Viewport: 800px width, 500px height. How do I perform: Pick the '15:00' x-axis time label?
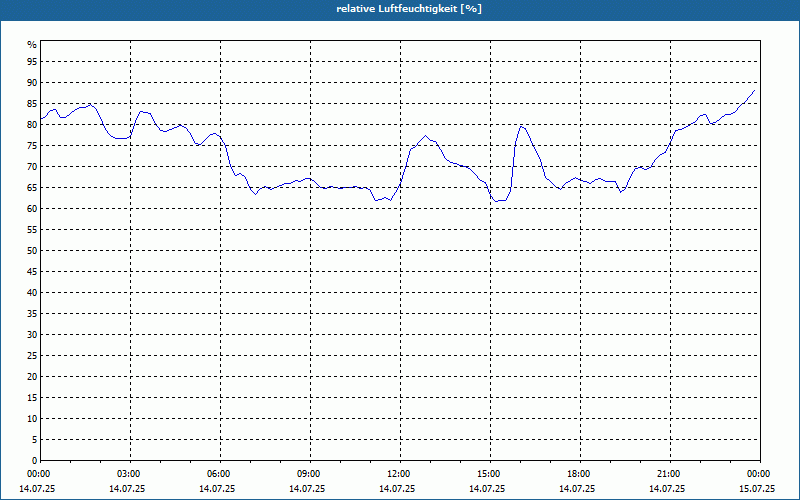(x=490, y=474)
